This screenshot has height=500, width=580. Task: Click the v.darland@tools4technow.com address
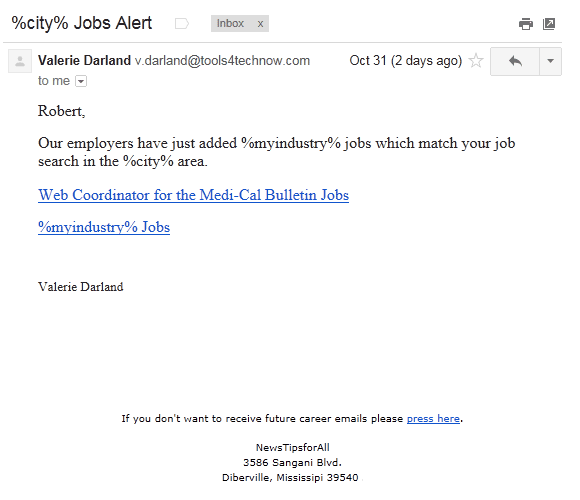click(222, 61)
